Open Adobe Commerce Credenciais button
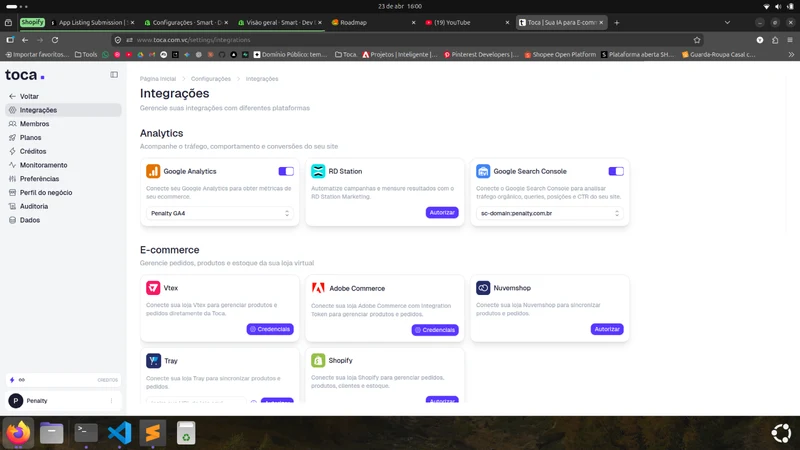The height and width of the screenshot is (450, 800). point(435,330)
